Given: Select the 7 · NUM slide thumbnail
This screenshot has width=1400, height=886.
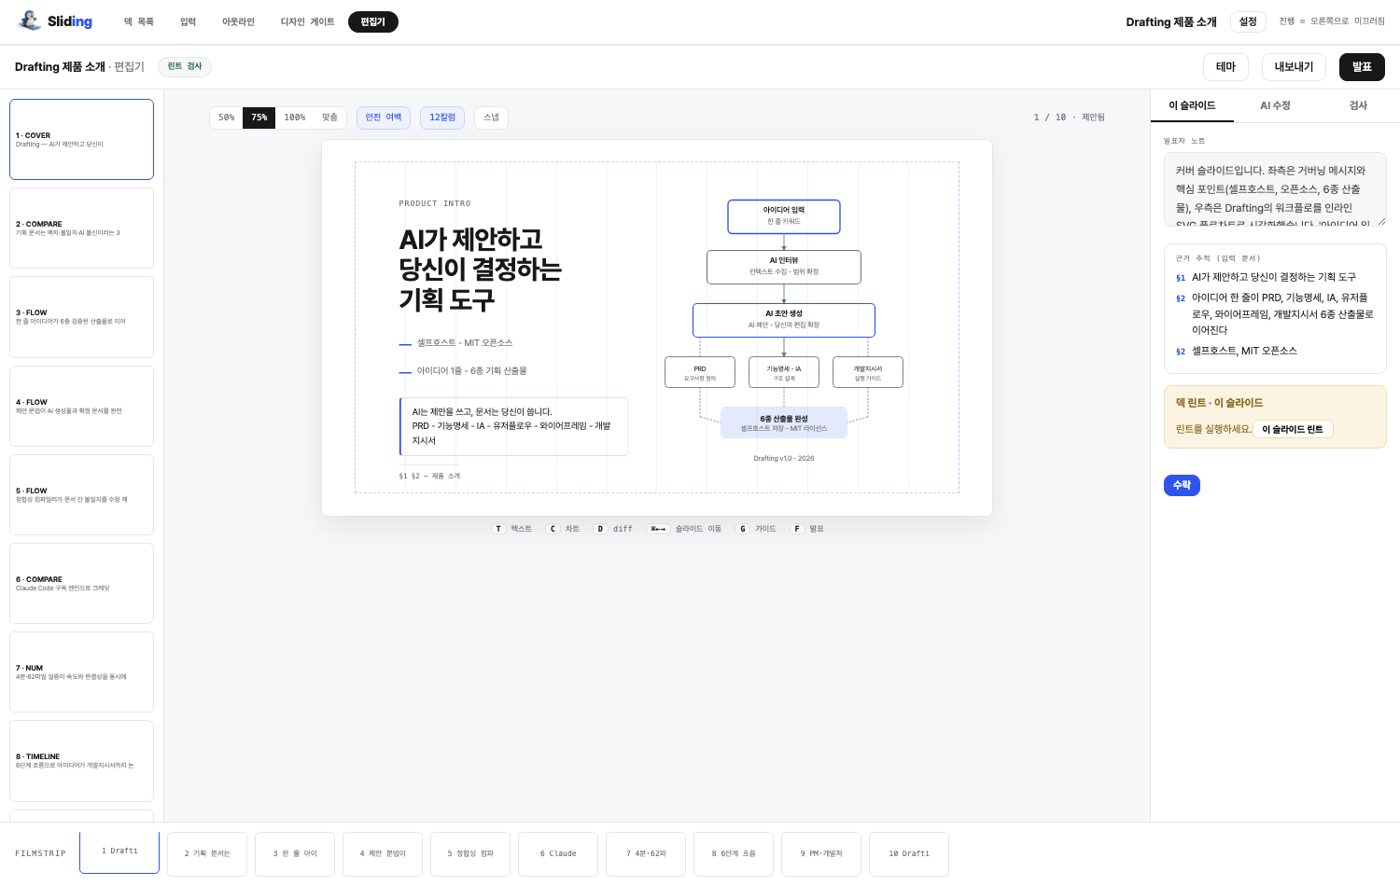Looking at the screenshot, I should pos(81,672).
